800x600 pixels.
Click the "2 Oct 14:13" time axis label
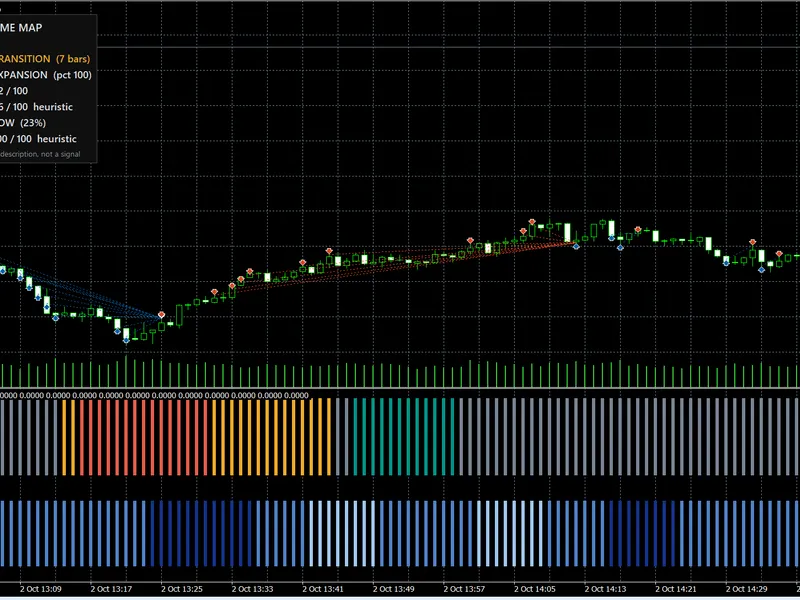click(x=605, y=589)
